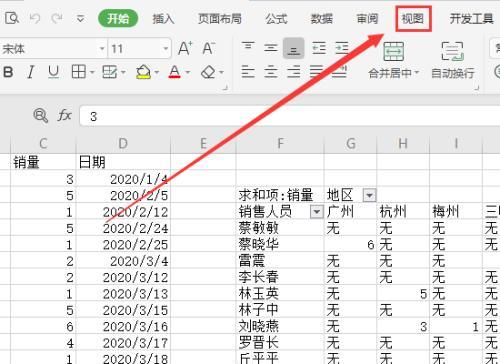Image resolution: width=500 pixels, height=364 pixels.
Task: Align text to vertical middle
Action: [x=271, y=48]
